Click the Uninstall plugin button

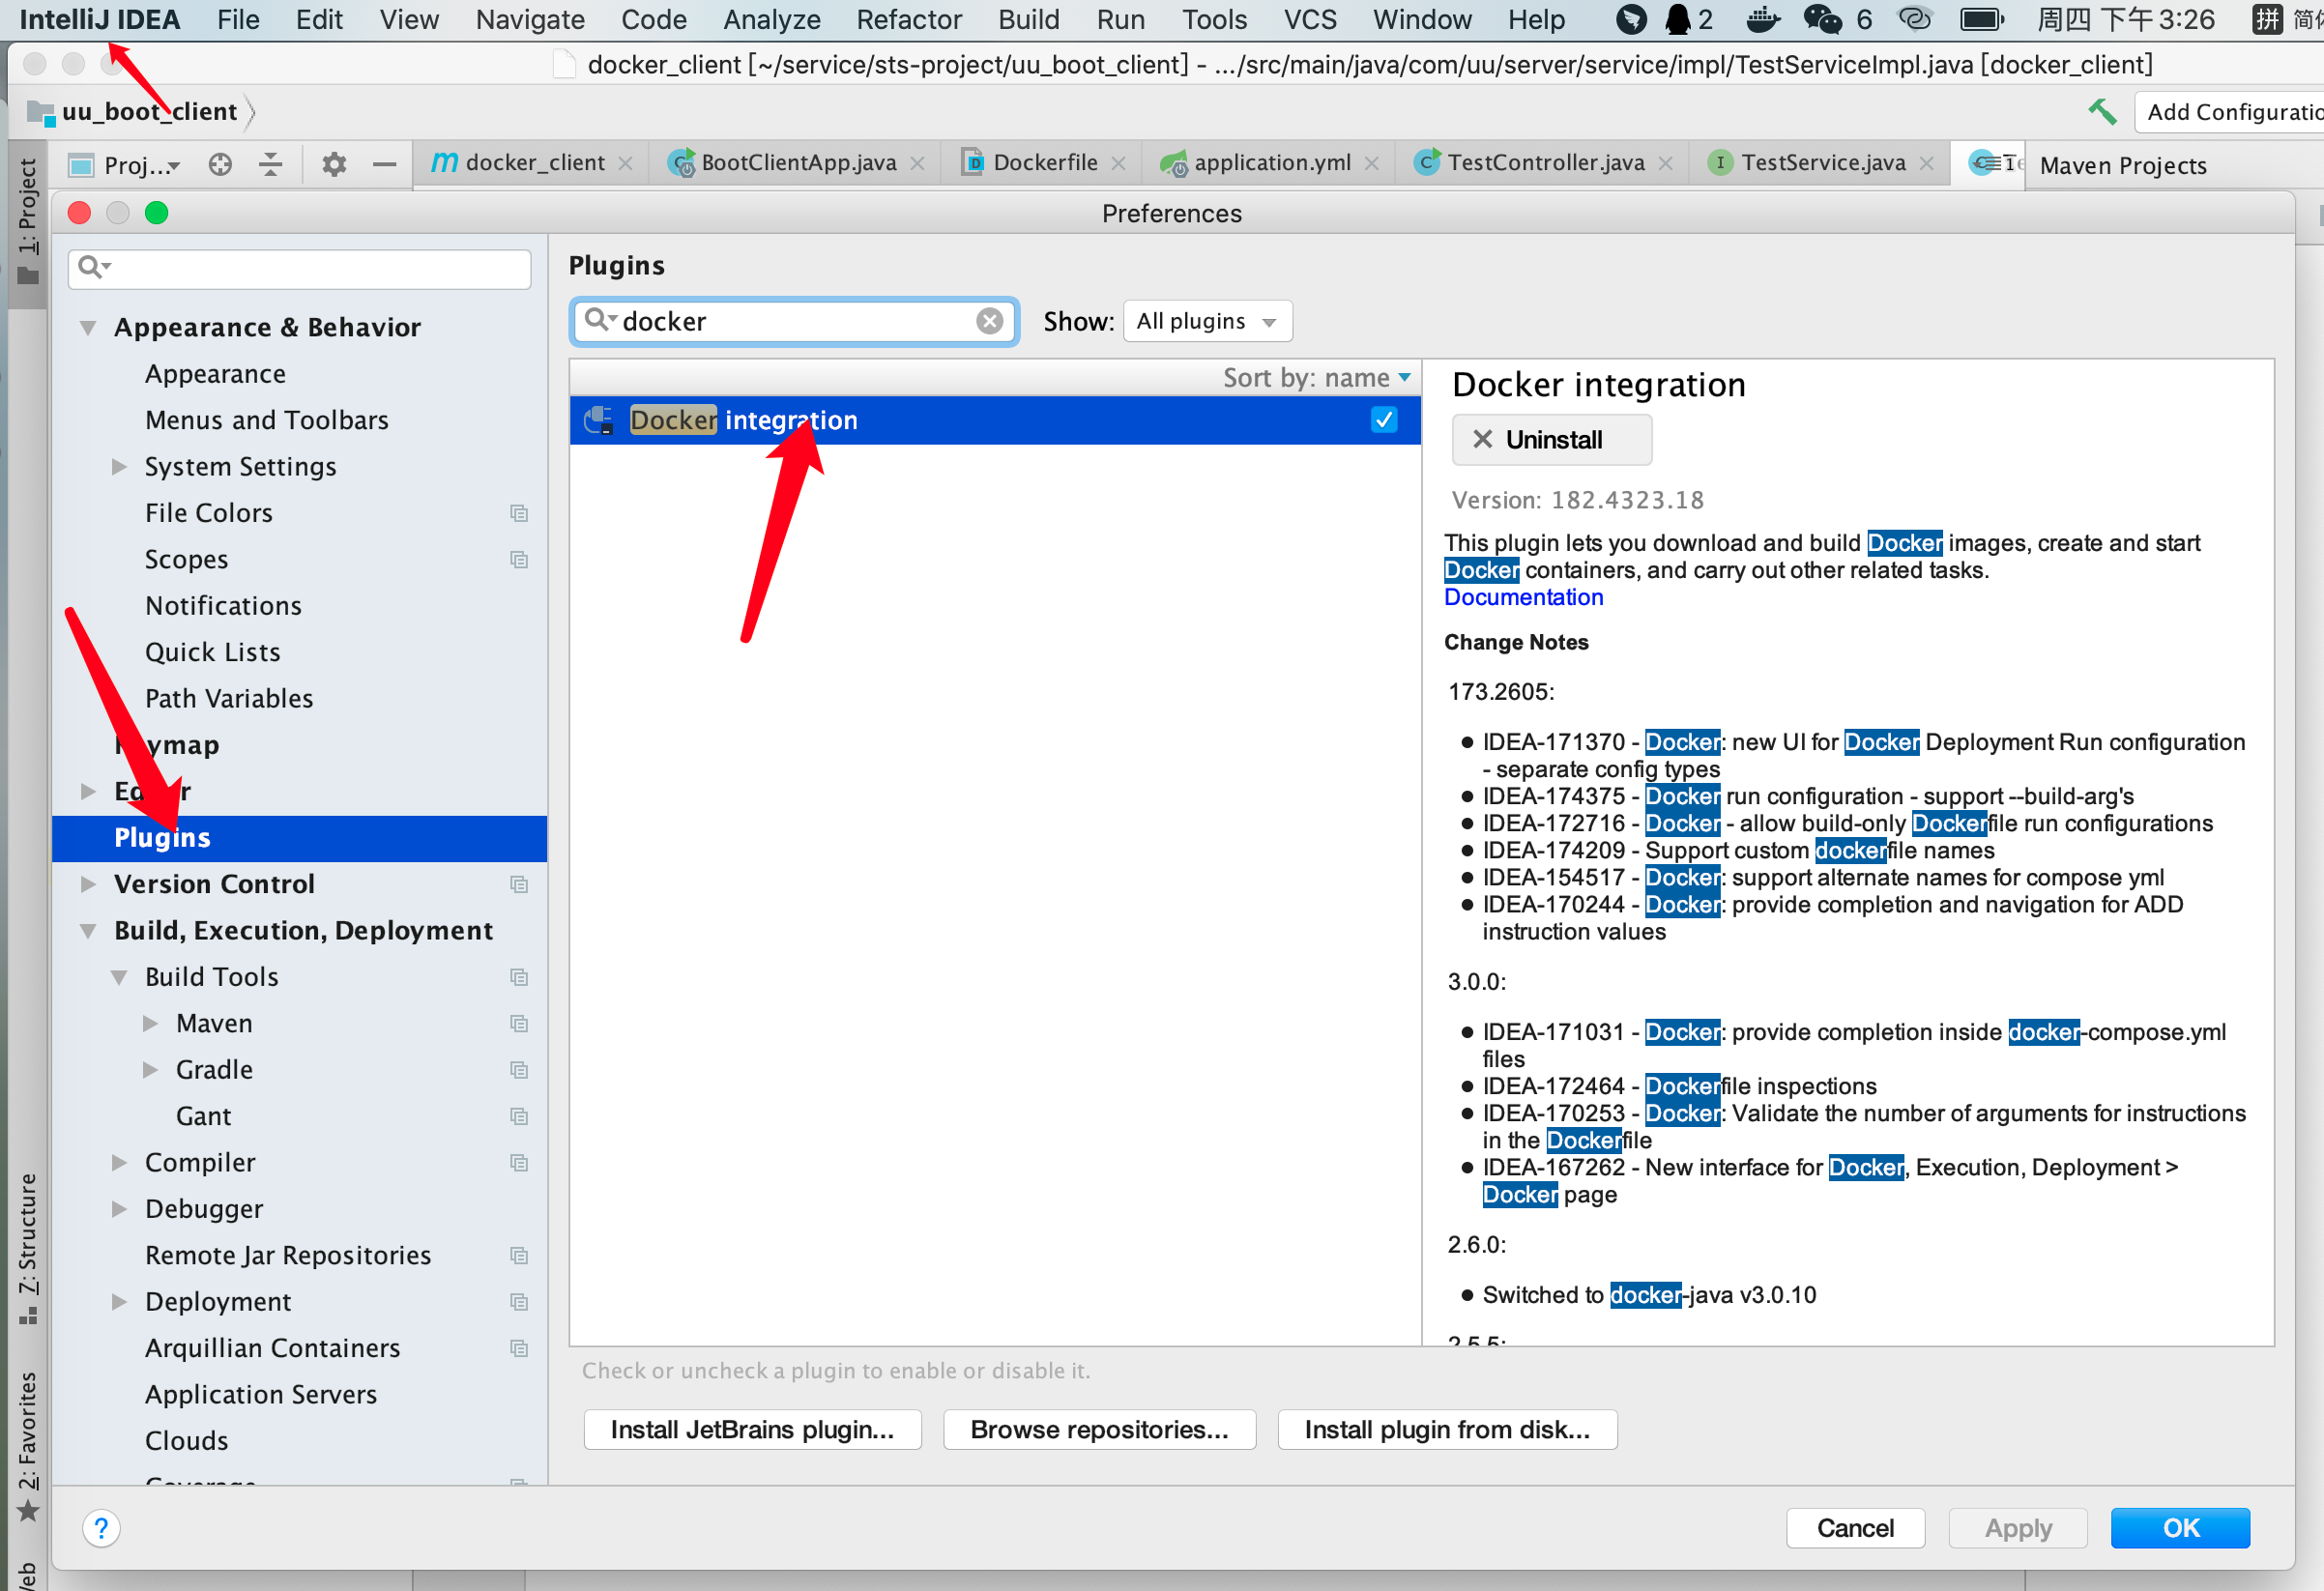point(1551,440)
